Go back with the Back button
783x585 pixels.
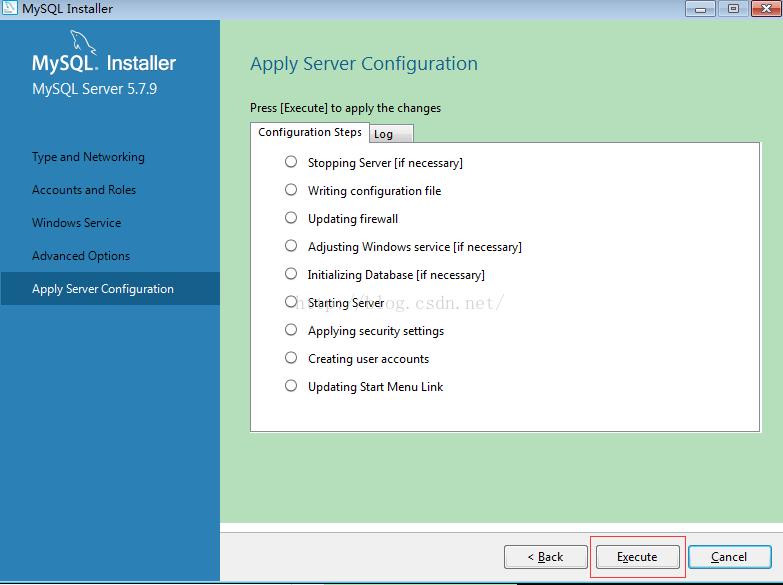point(545,557)
